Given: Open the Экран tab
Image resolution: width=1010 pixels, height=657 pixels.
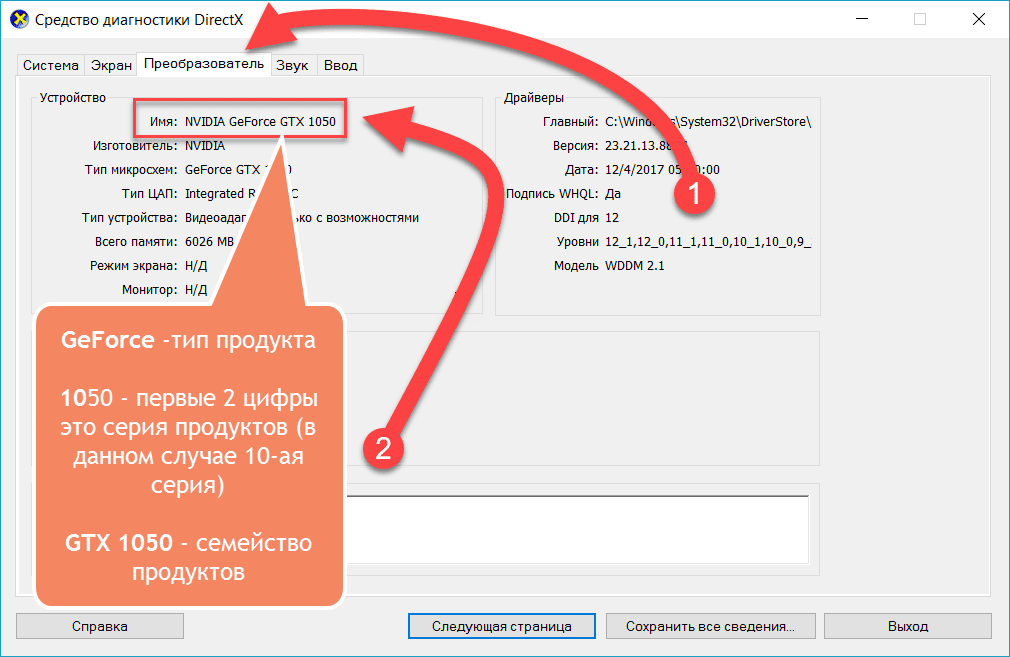Looking at the screenshot, I should pyautogui.click(x=111, y=65).
